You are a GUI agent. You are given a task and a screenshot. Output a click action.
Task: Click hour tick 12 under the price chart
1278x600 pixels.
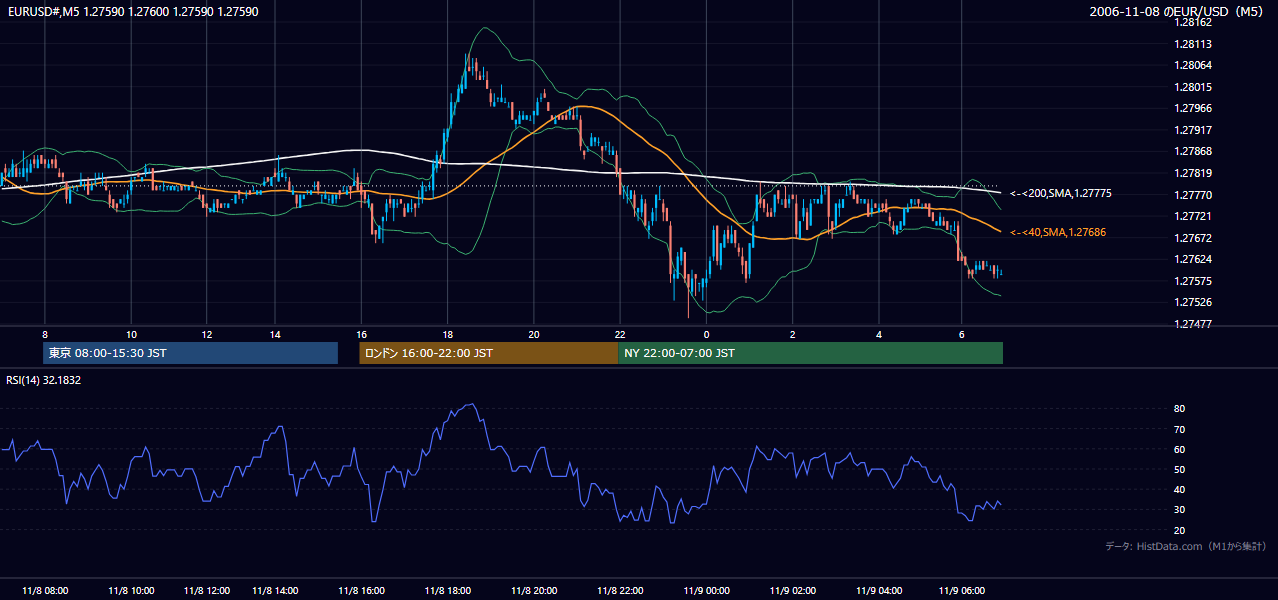coord(206,334)
